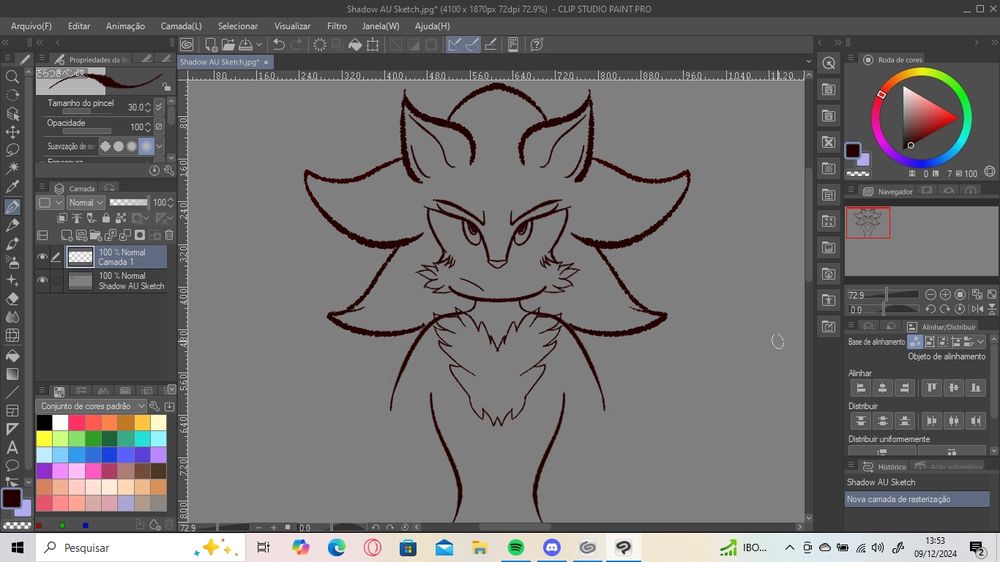
Task: Expand the save options dropdown arrow
Action: coord(260,44)
